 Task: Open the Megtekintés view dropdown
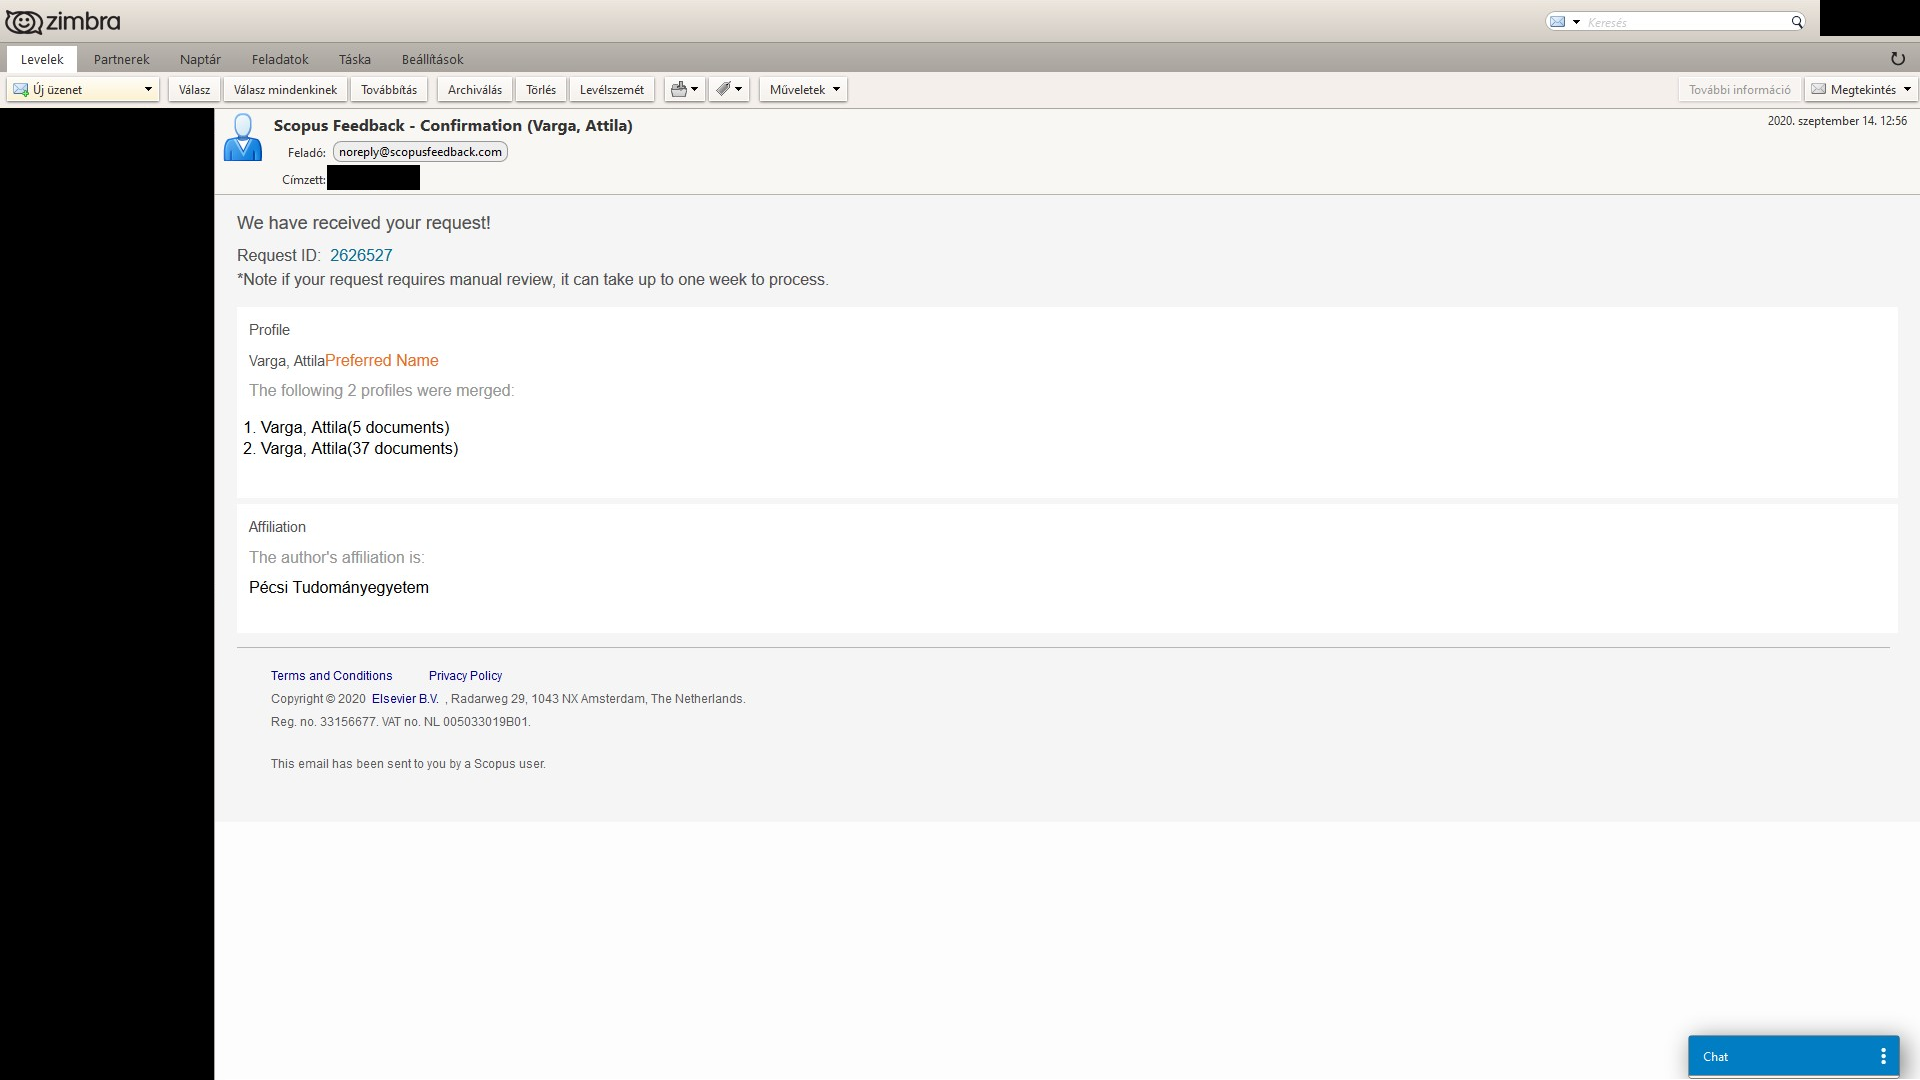[x=1861, y=89]
